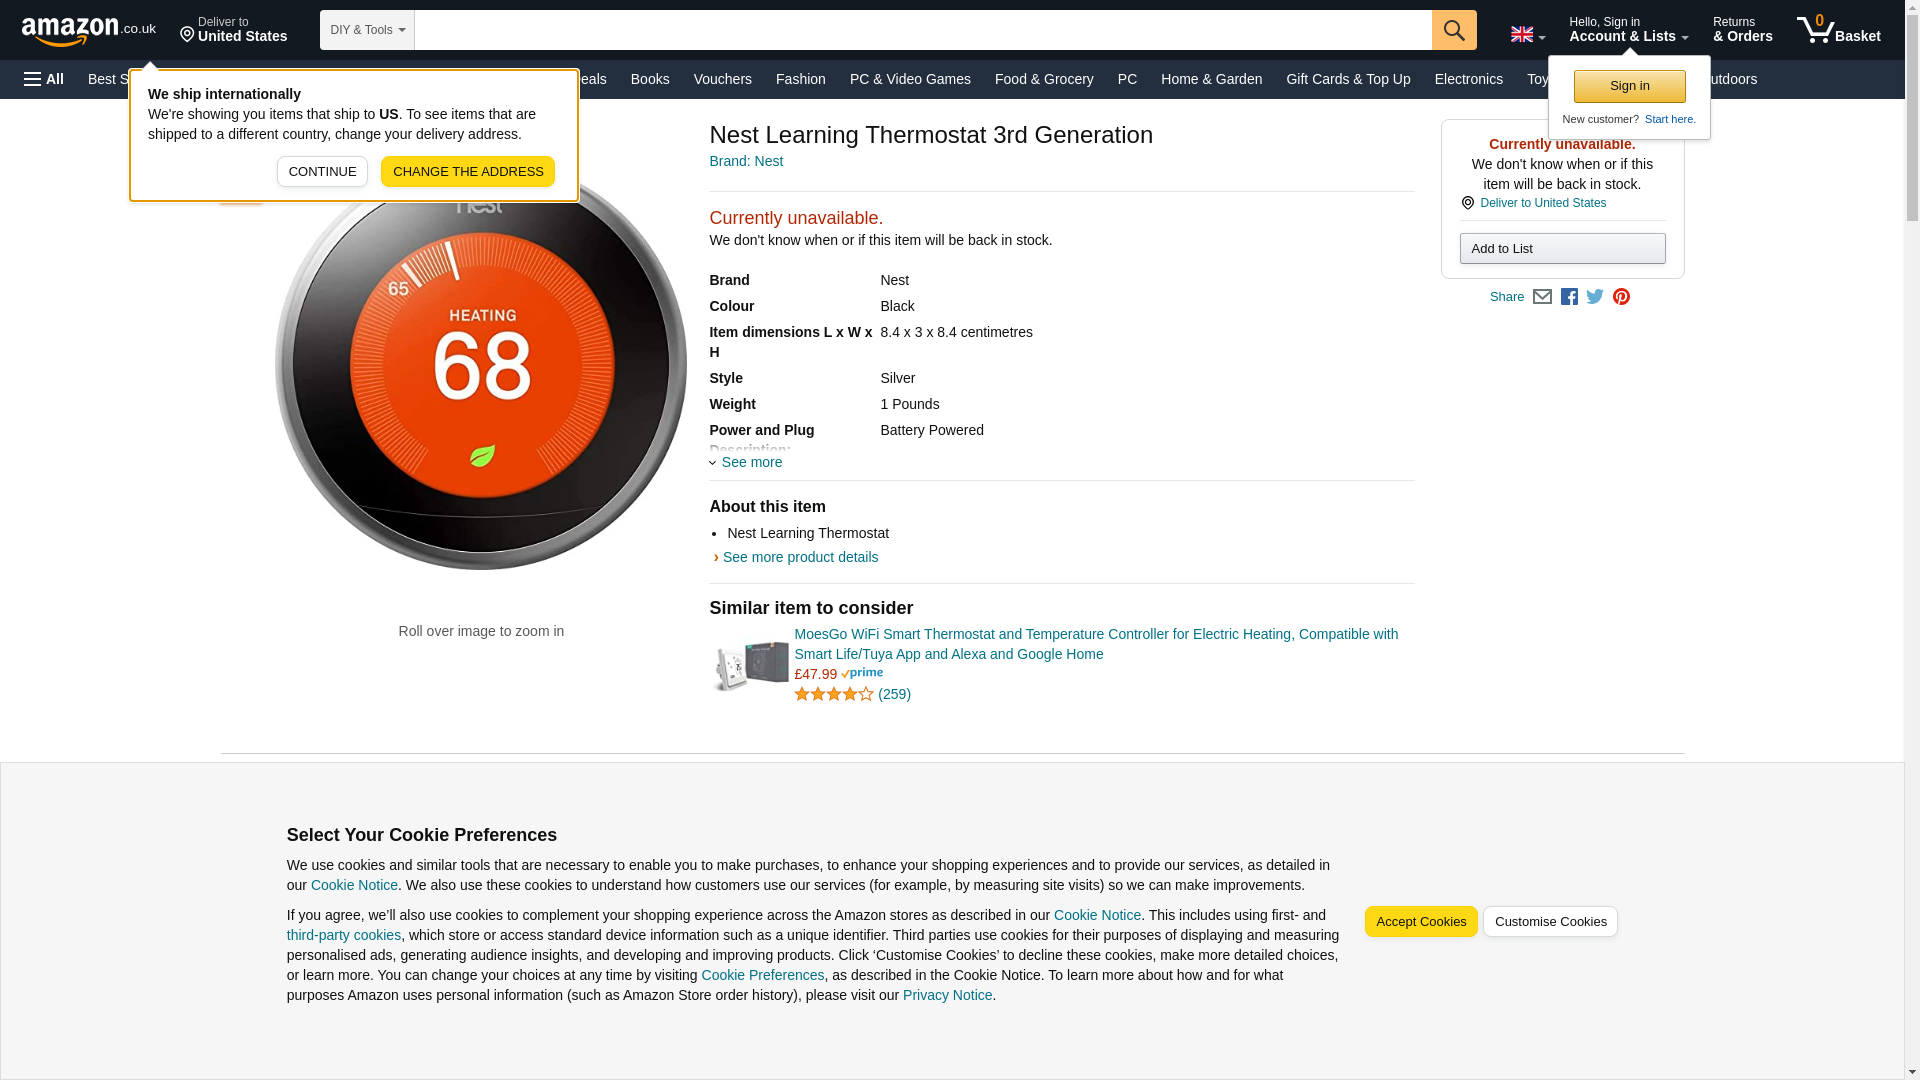Image resolution: width=1920 pixels, height=1080 pixels.
Task: Open the Books navigation tab
Action: tap(650, 79)
